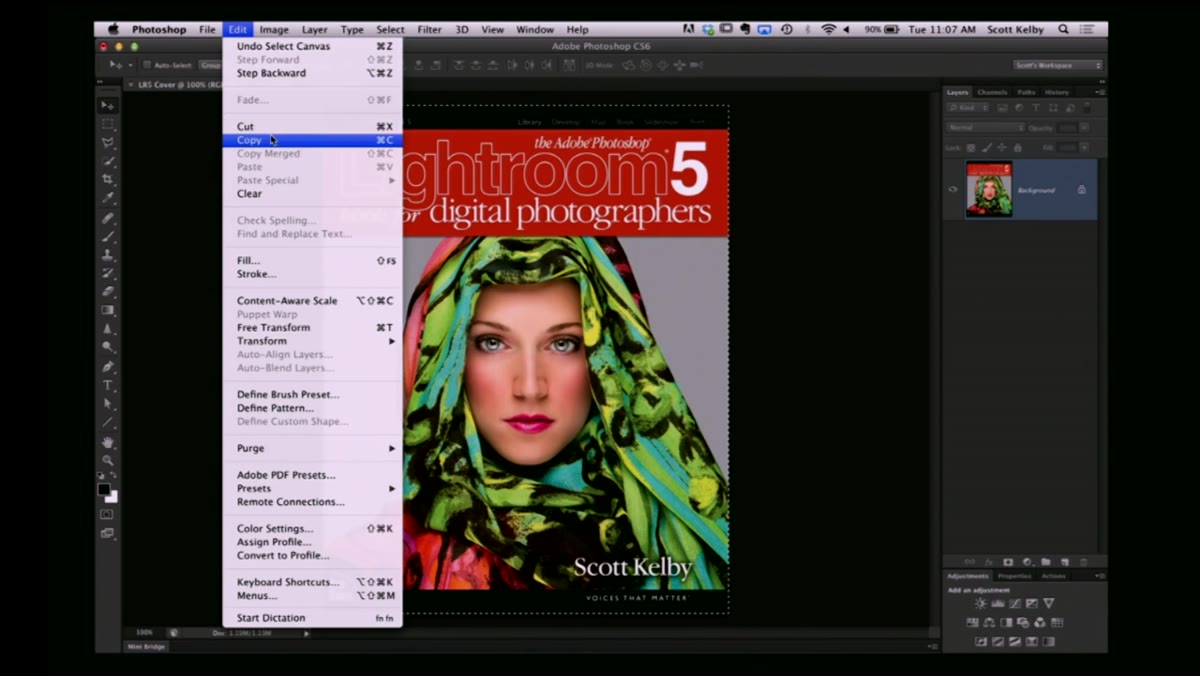Open the Keyboard Shortcuts dialog
The height and width of the screenshot is (676, 1200).
[312, 582]
